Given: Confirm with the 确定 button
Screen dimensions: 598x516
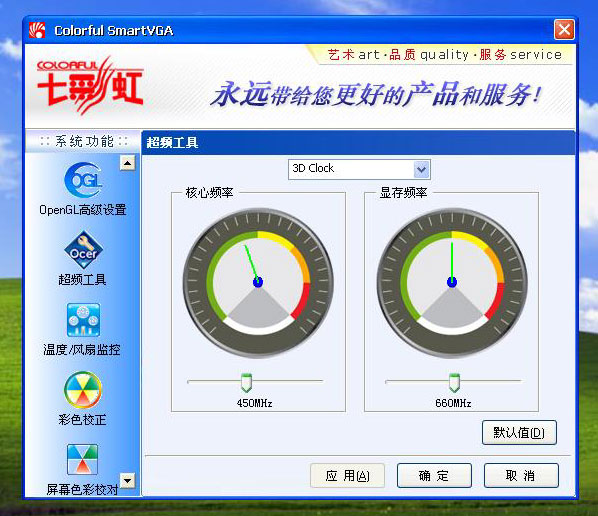Looking at the screenshot, I should 434,476.
